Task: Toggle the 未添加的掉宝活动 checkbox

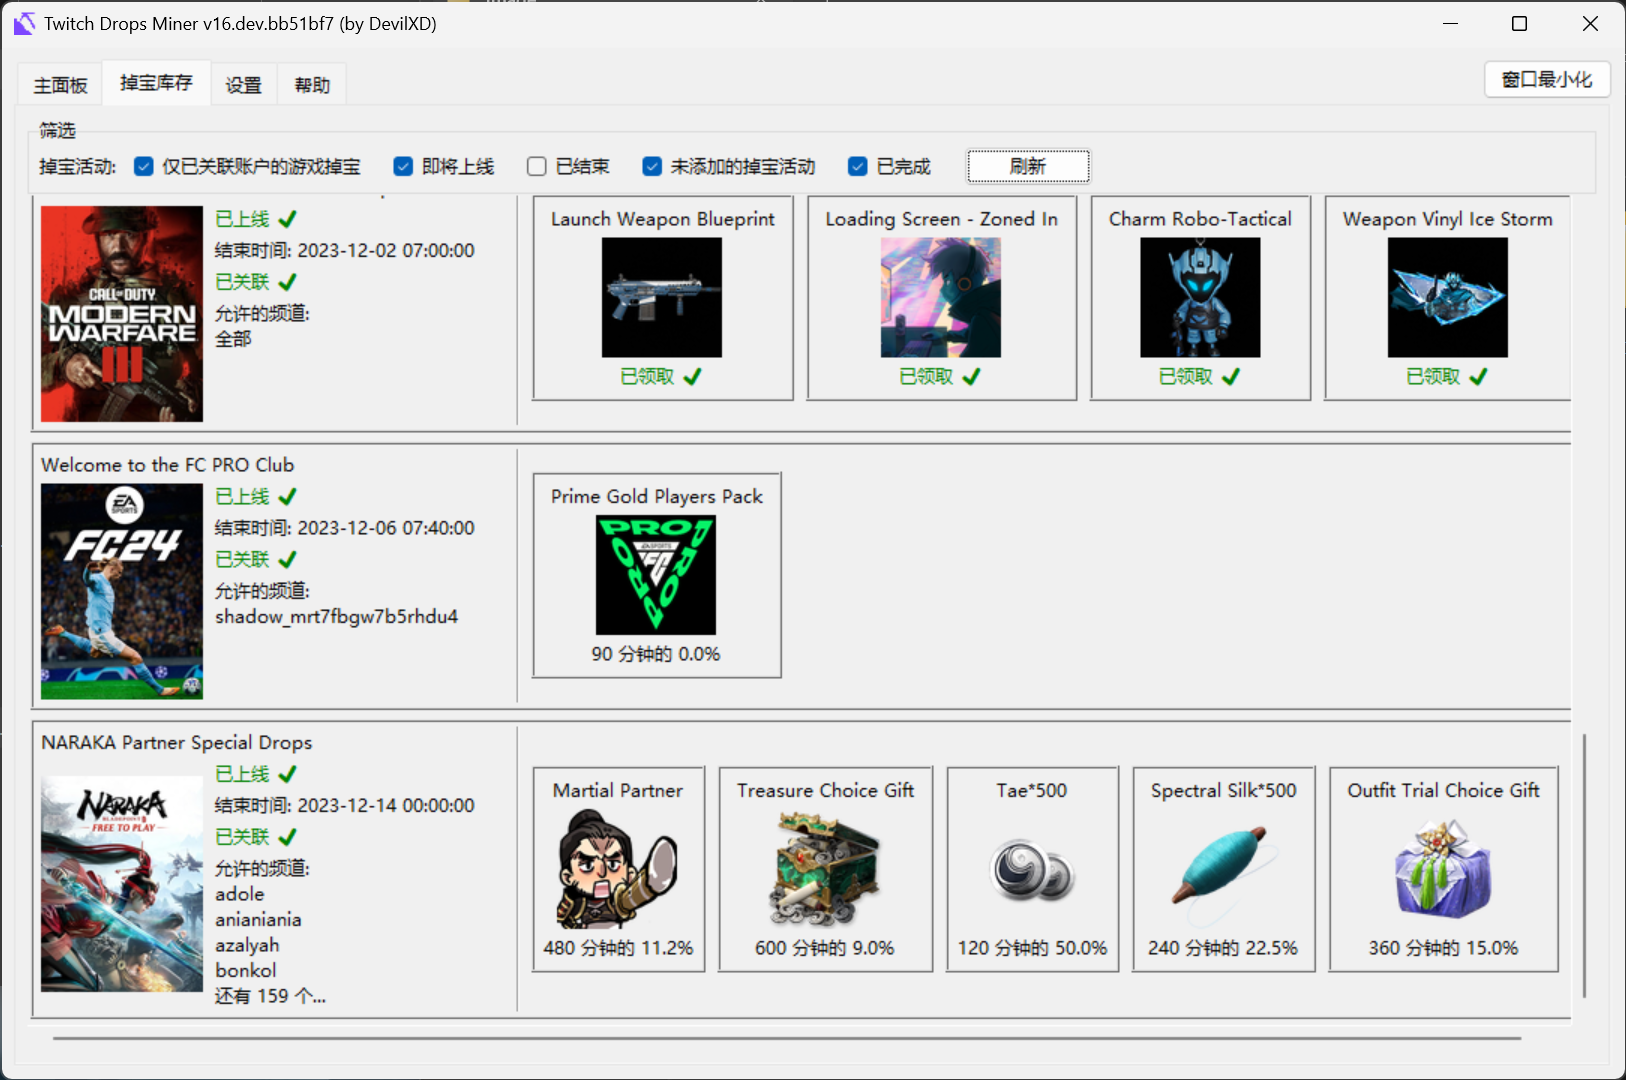Action: click(x=652, y=166)
